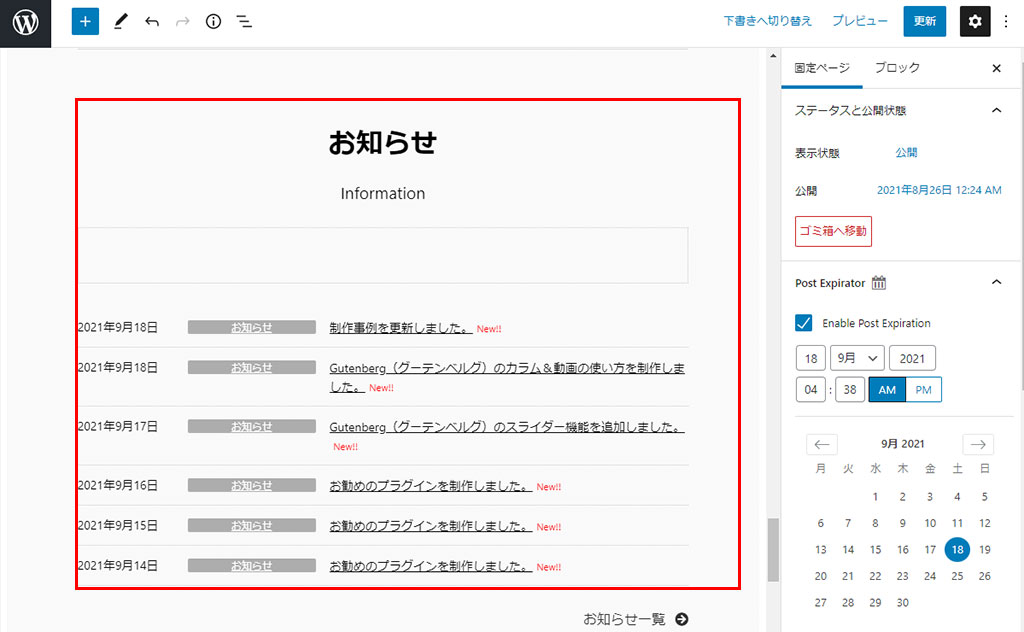The width and height of the screenshot is (1024, 632).
Task: Select the pencil edit tool
Action: pos(121,21)
